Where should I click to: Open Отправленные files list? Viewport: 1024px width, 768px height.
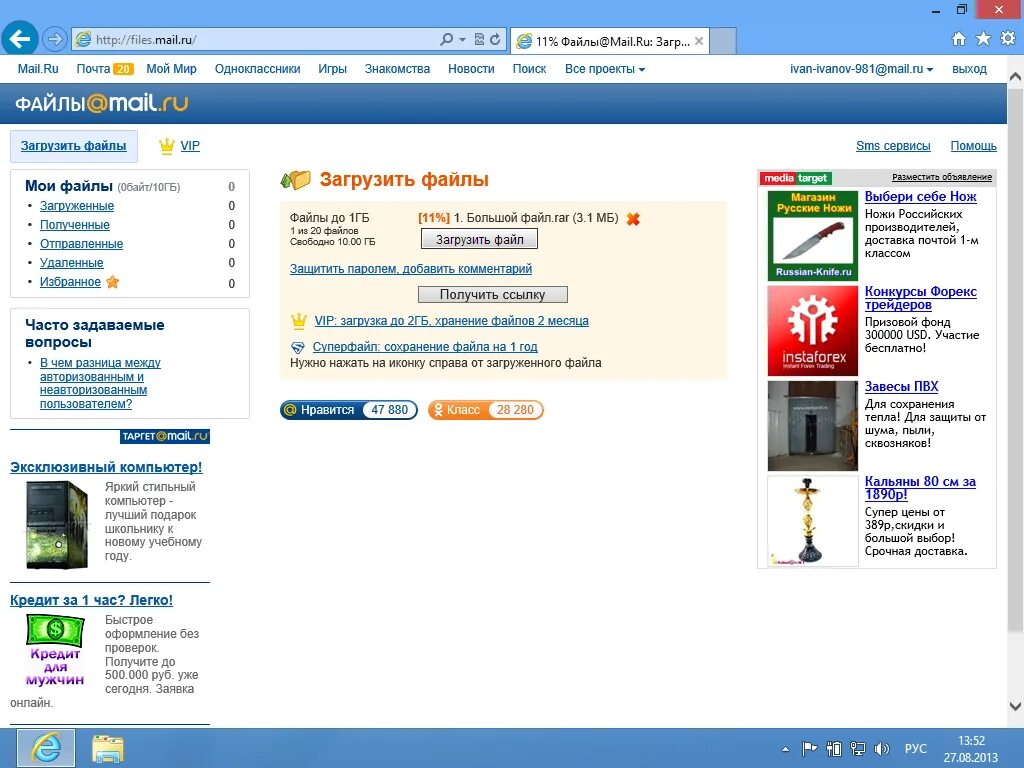pyautogui.click(x=81, y=244)
